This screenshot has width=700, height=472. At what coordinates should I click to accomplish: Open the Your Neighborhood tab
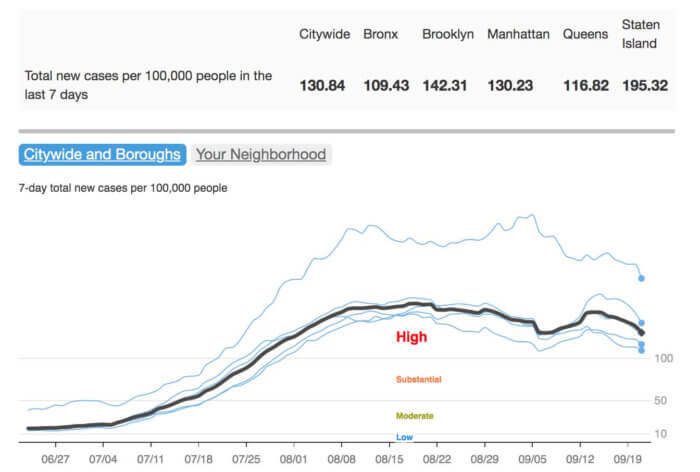tap(260, 155)
